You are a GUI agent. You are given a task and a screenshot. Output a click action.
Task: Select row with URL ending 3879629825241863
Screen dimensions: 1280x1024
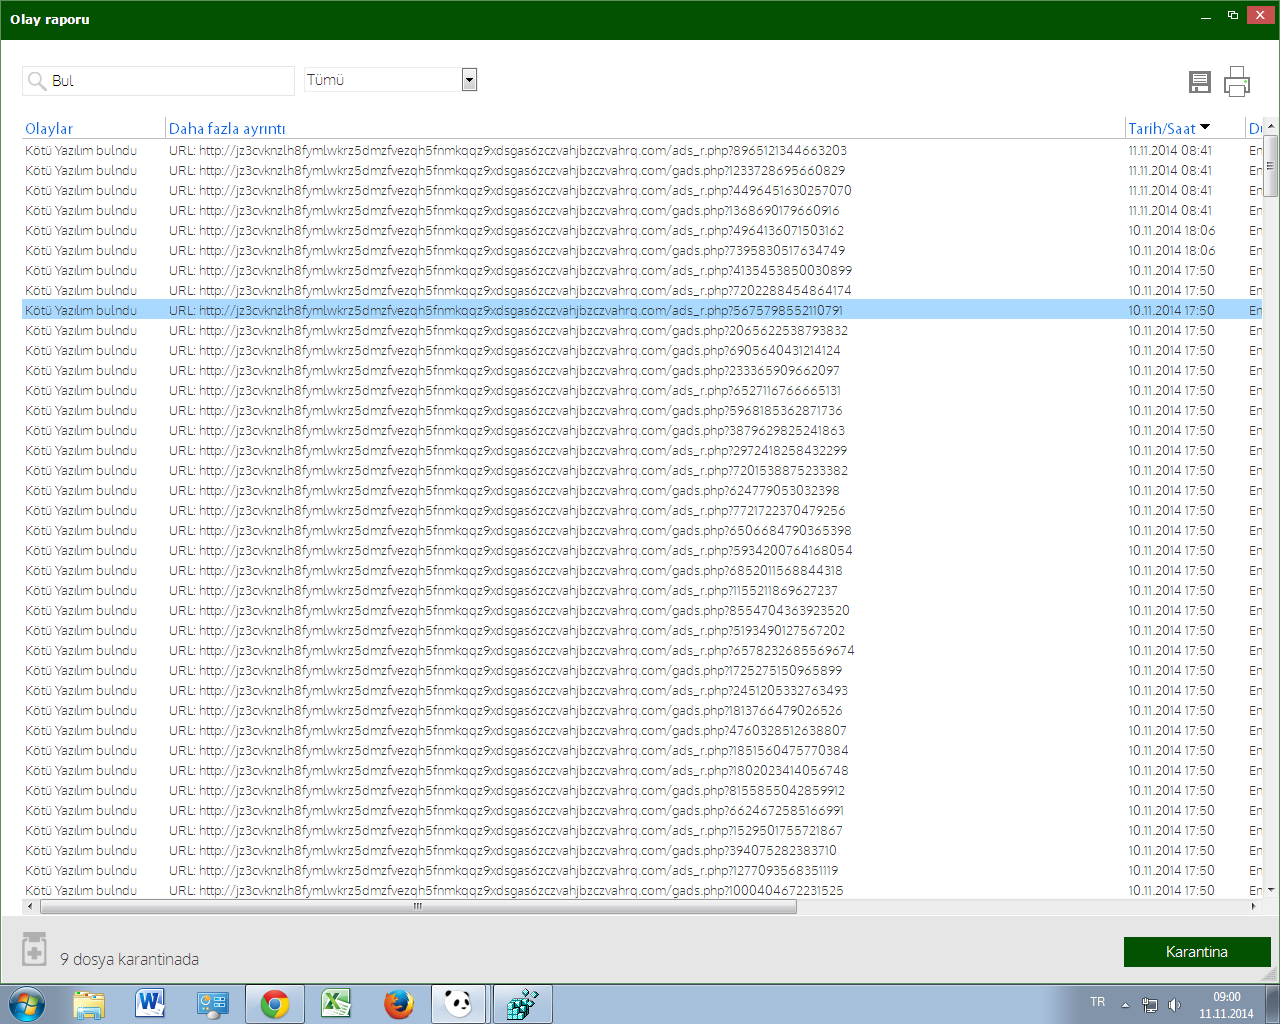pos(641,430)
